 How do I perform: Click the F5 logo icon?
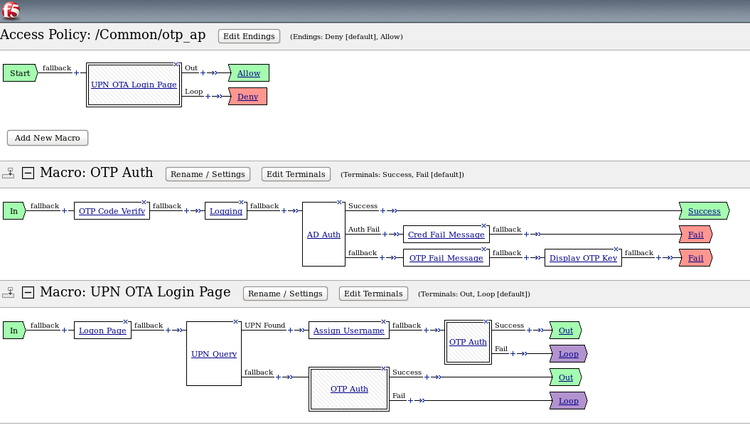pyautogui.click(x=13, y=11)
